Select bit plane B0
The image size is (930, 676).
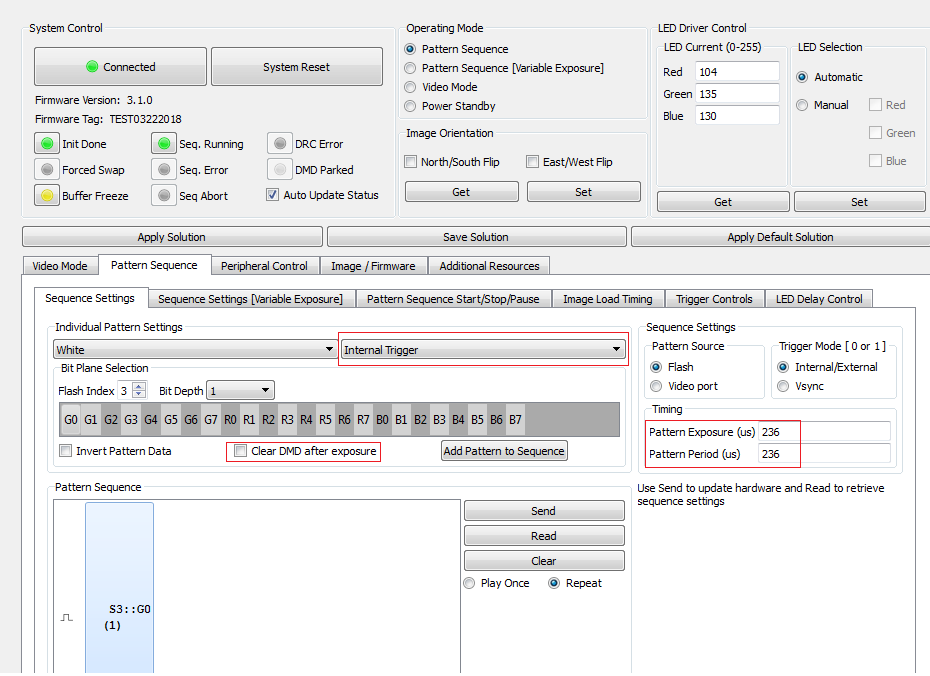coord(382,420)
